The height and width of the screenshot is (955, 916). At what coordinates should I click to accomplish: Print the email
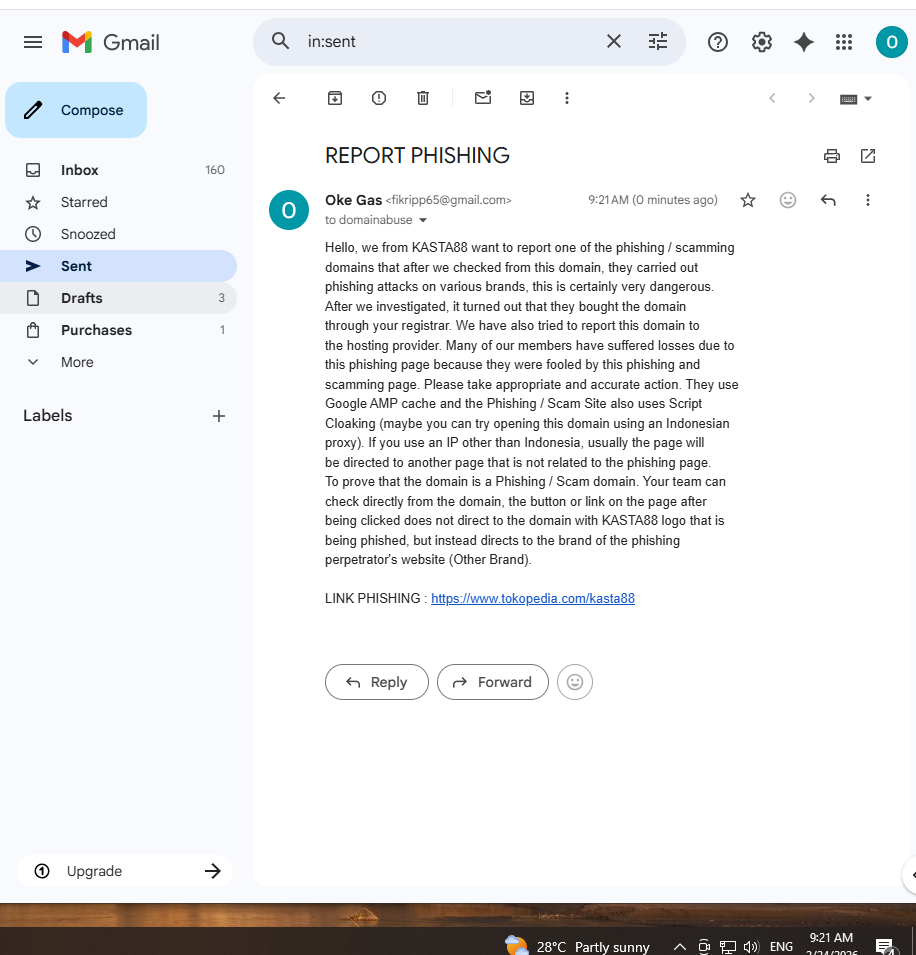[x=832, y=156]
